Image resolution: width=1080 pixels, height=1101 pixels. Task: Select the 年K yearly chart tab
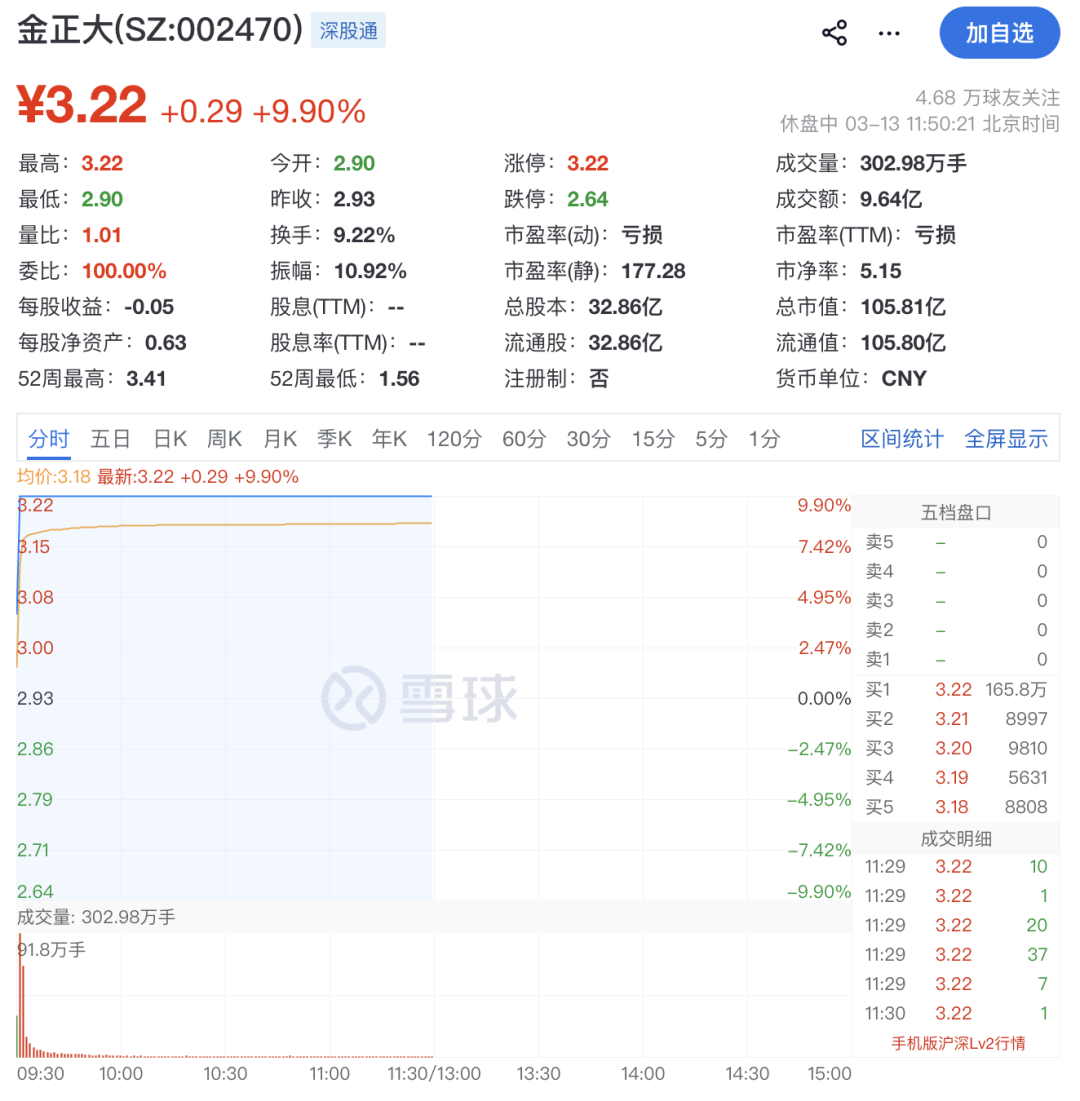pyautogui.click(x=387, y=438)
